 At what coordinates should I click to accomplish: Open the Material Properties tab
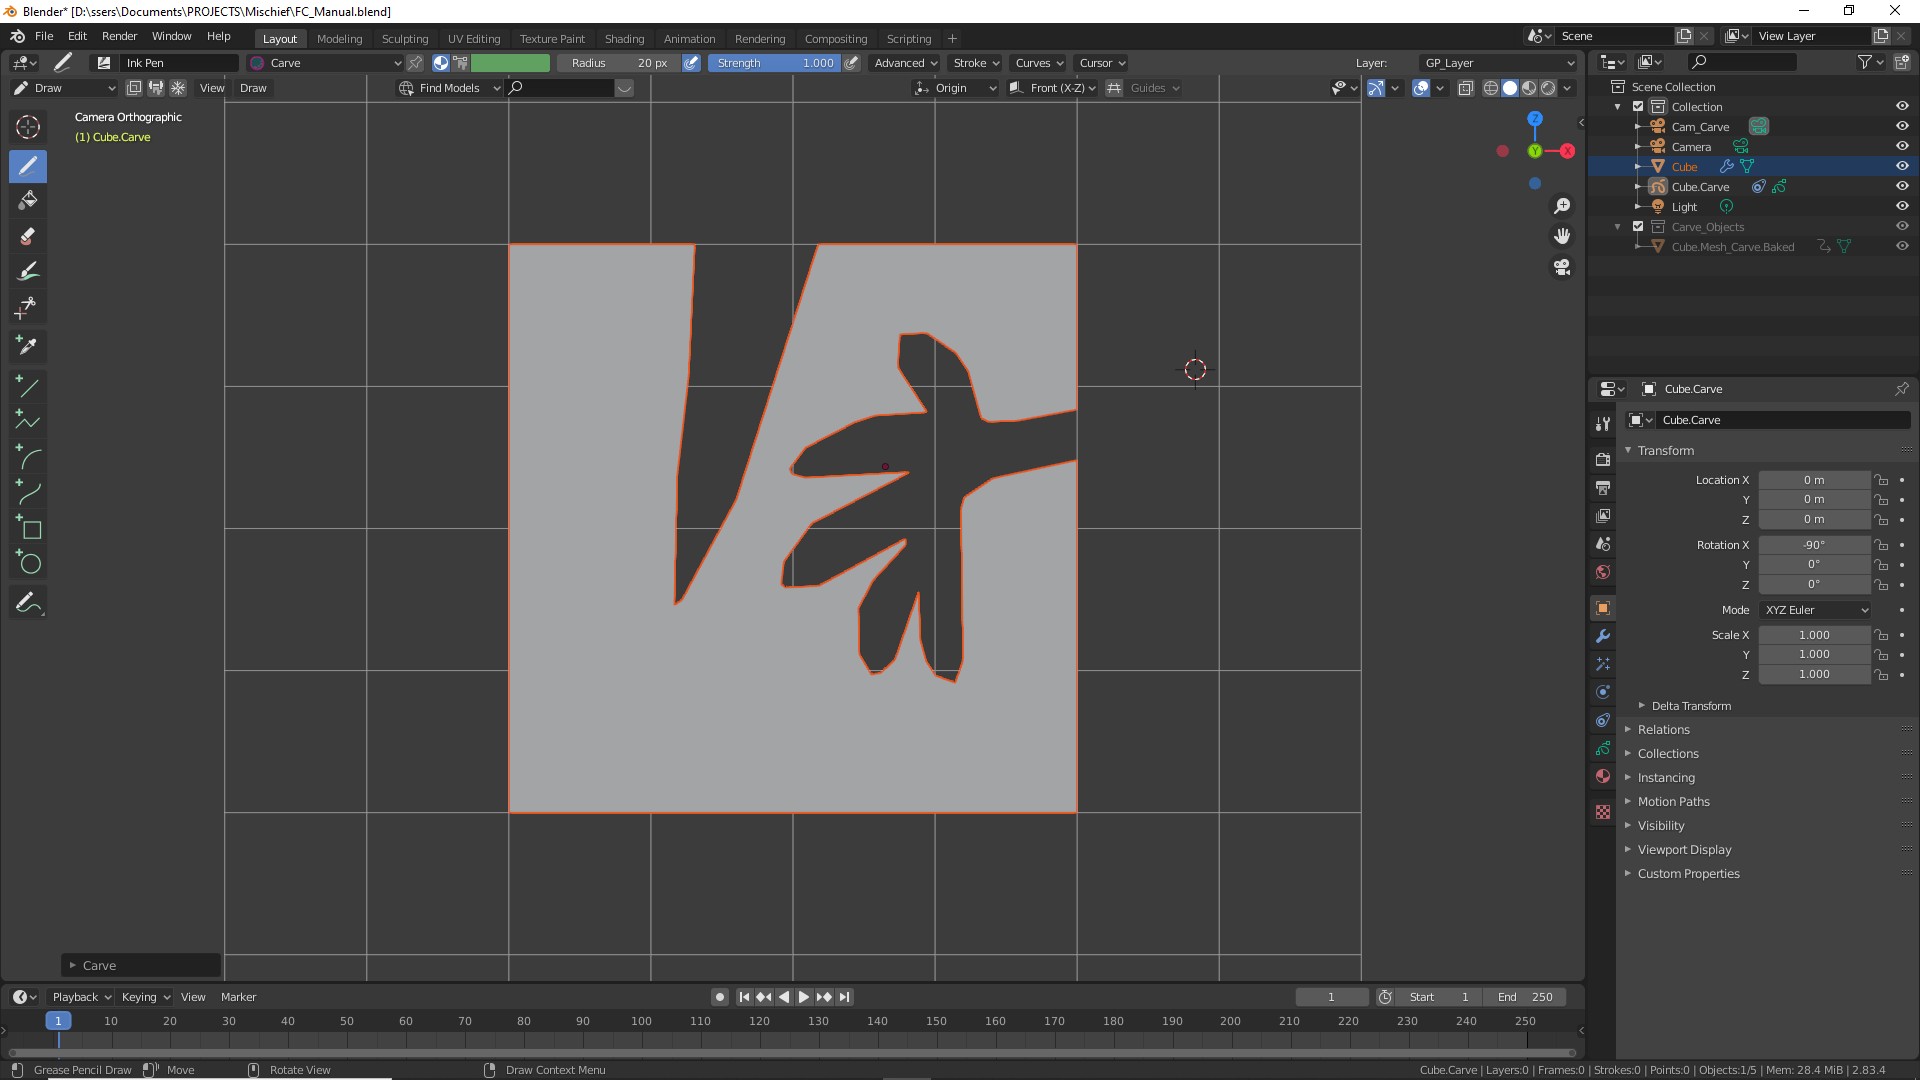[x=1603, y=776]
